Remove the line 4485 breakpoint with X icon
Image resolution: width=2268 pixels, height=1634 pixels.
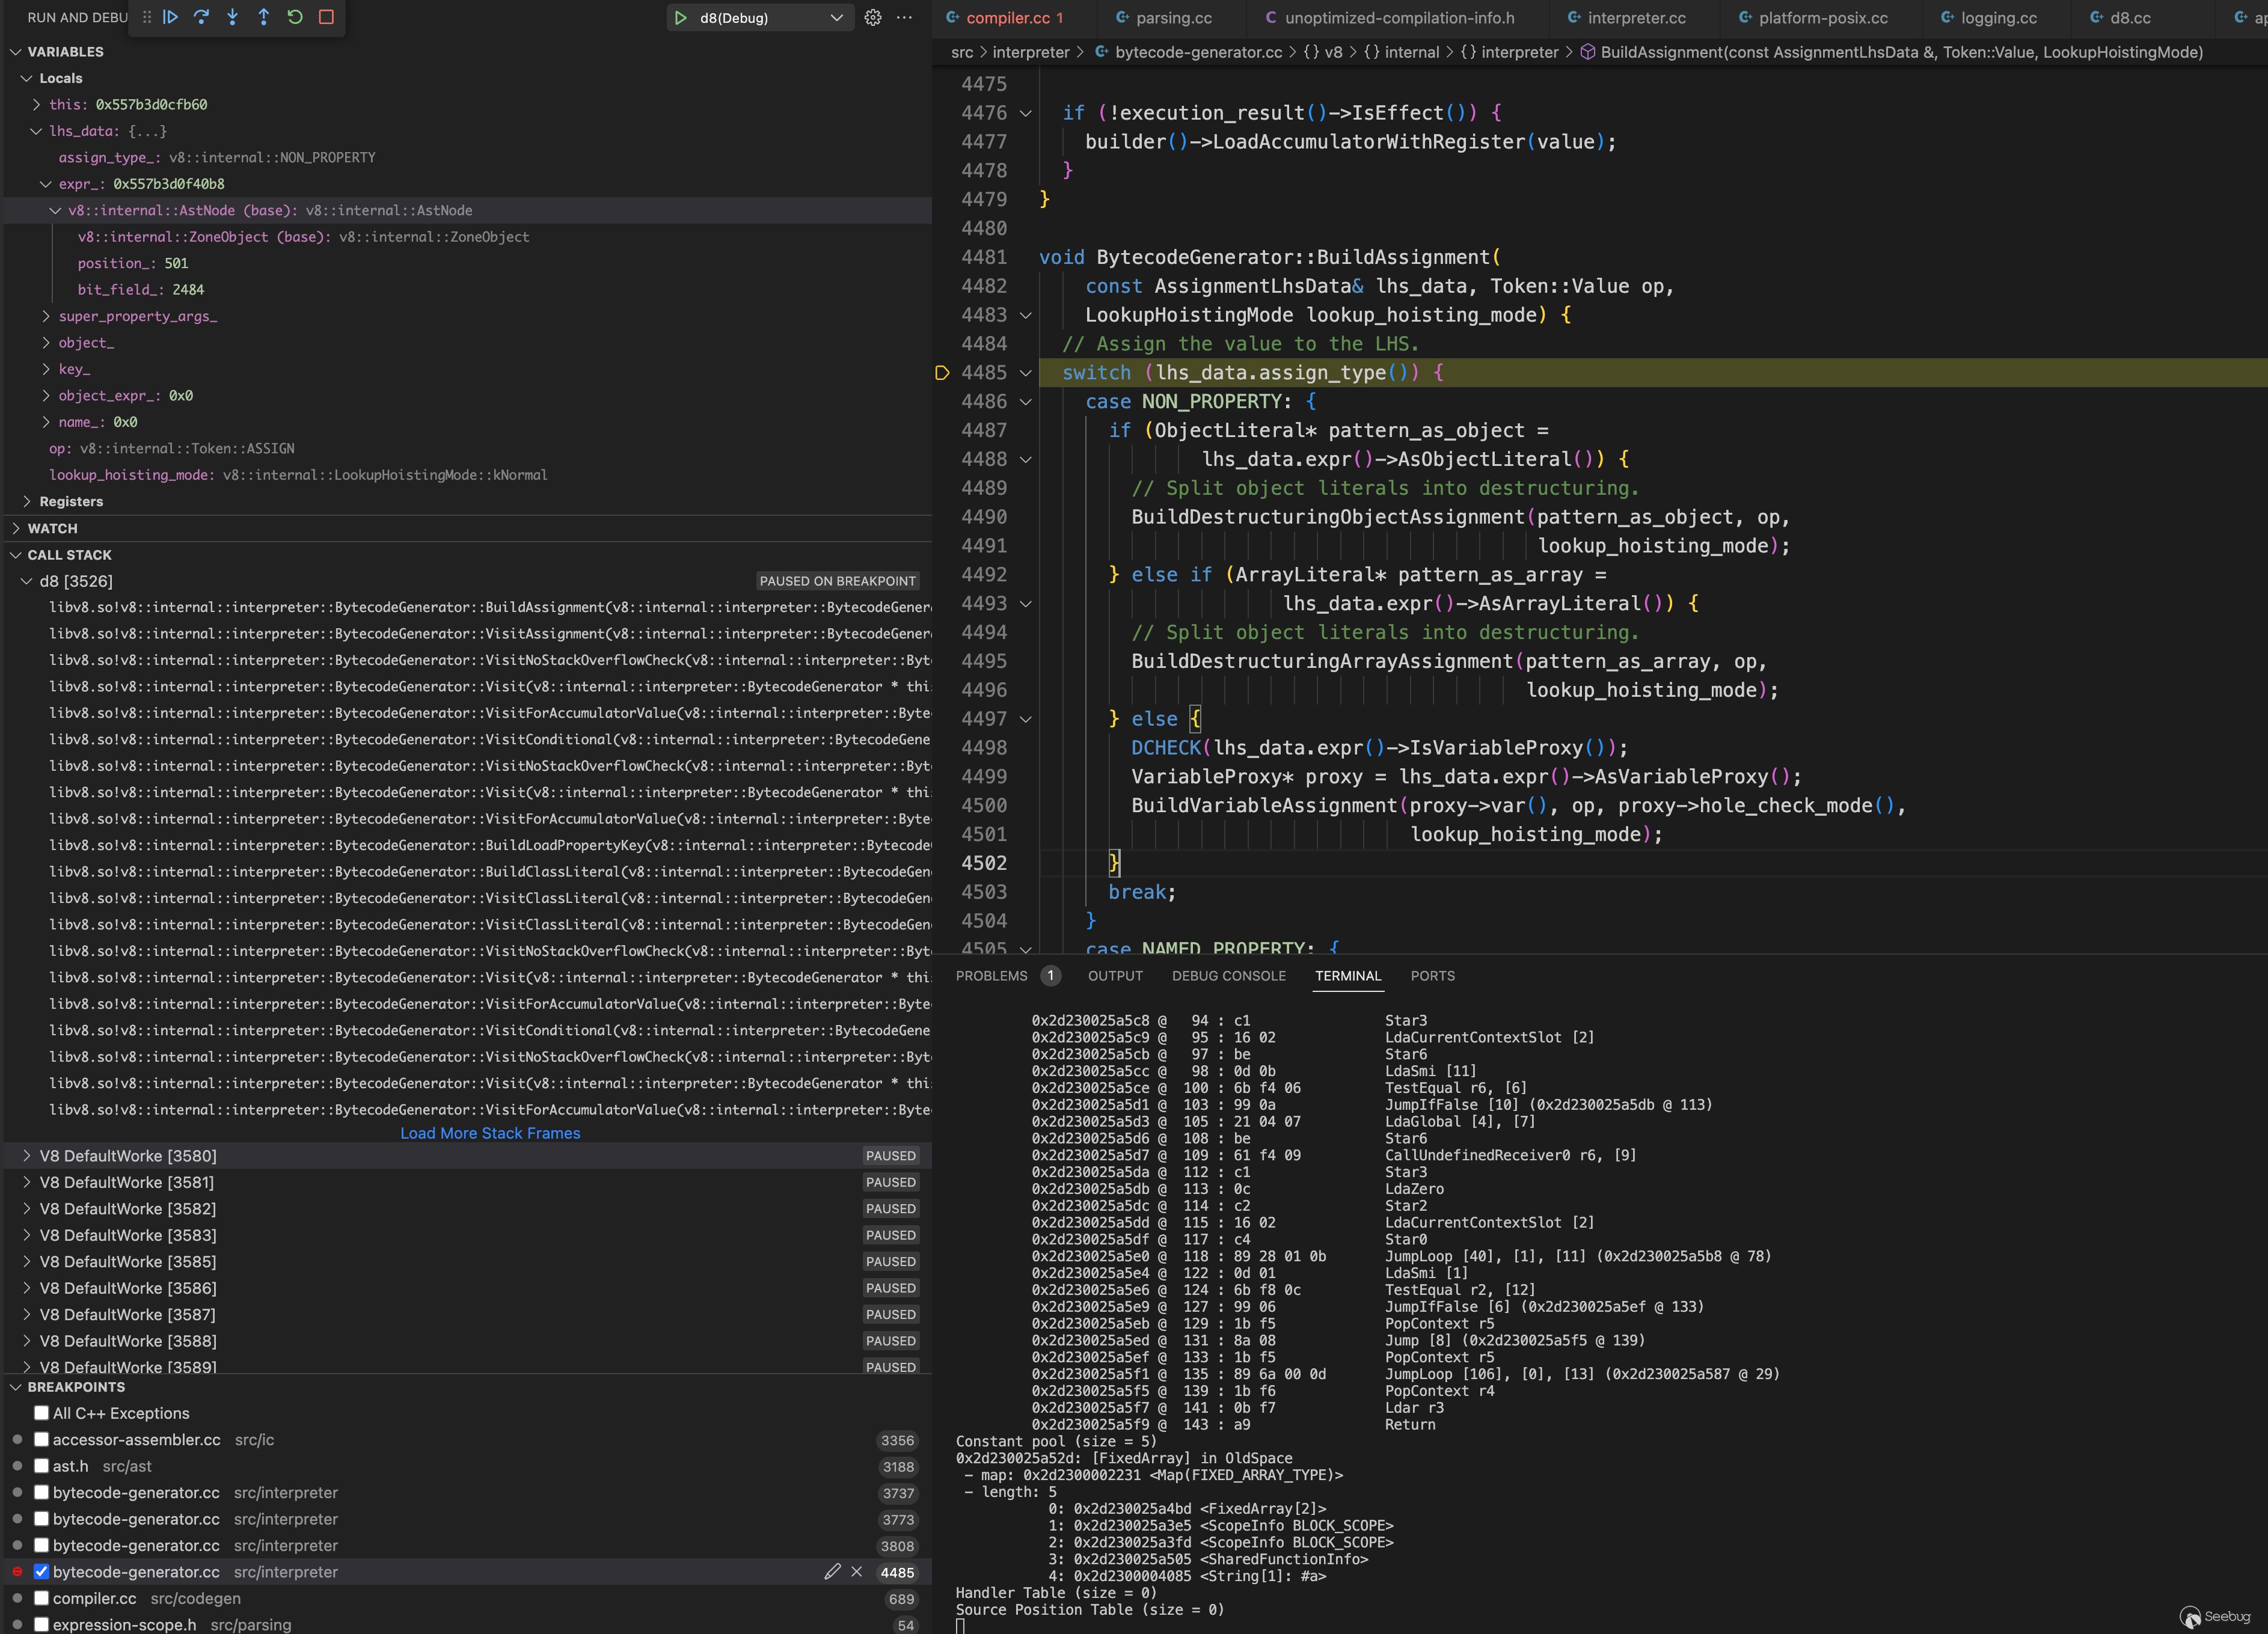(x=857, y=1572)
